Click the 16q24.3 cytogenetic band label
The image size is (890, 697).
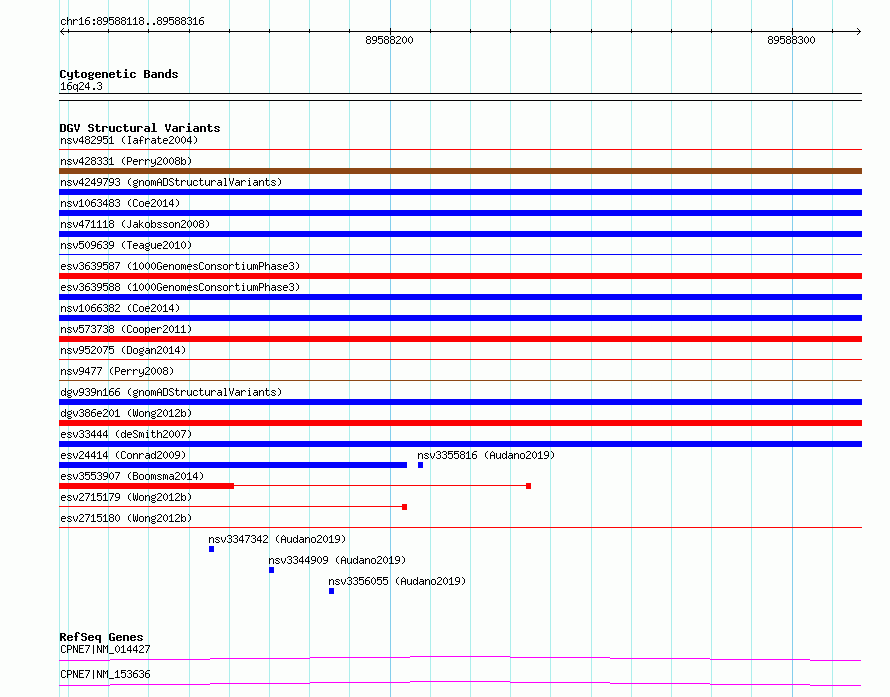click(81, 86)
